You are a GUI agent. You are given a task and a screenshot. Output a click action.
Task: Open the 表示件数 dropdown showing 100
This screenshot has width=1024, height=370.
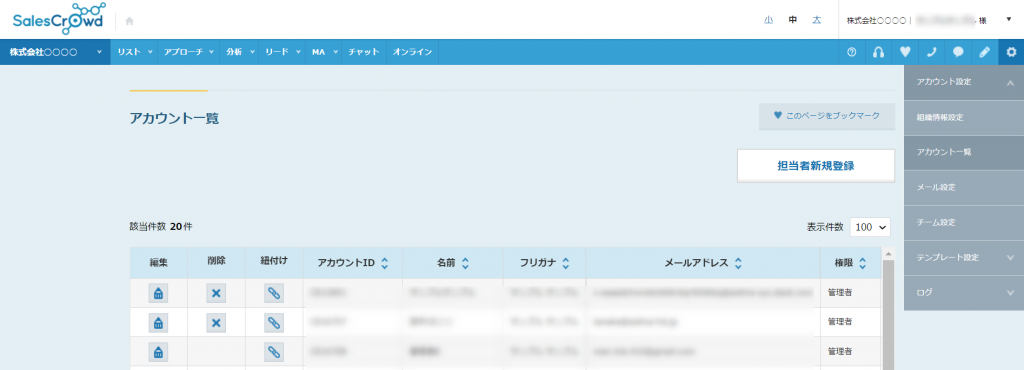click(x=870, y=227)
